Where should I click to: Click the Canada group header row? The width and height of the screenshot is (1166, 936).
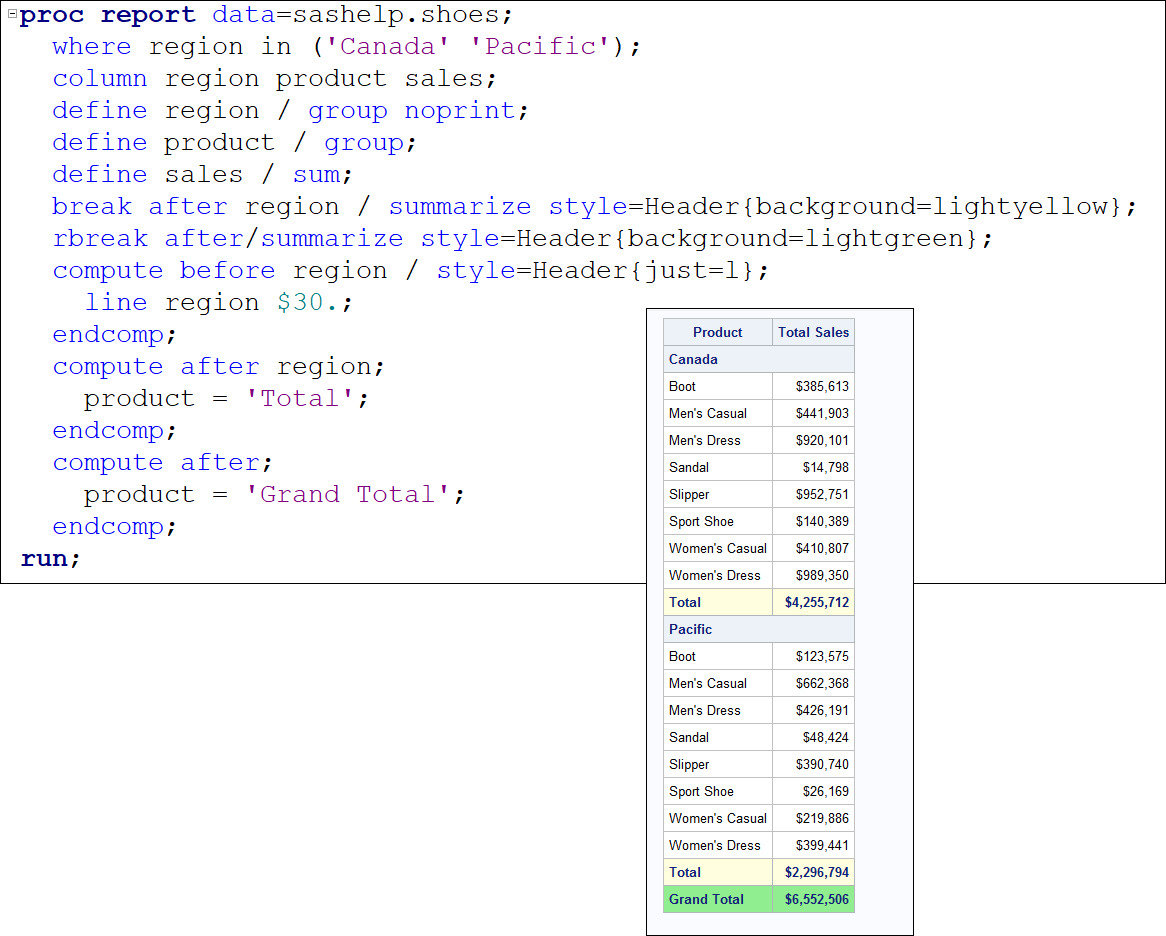click(x=758, y=359)
